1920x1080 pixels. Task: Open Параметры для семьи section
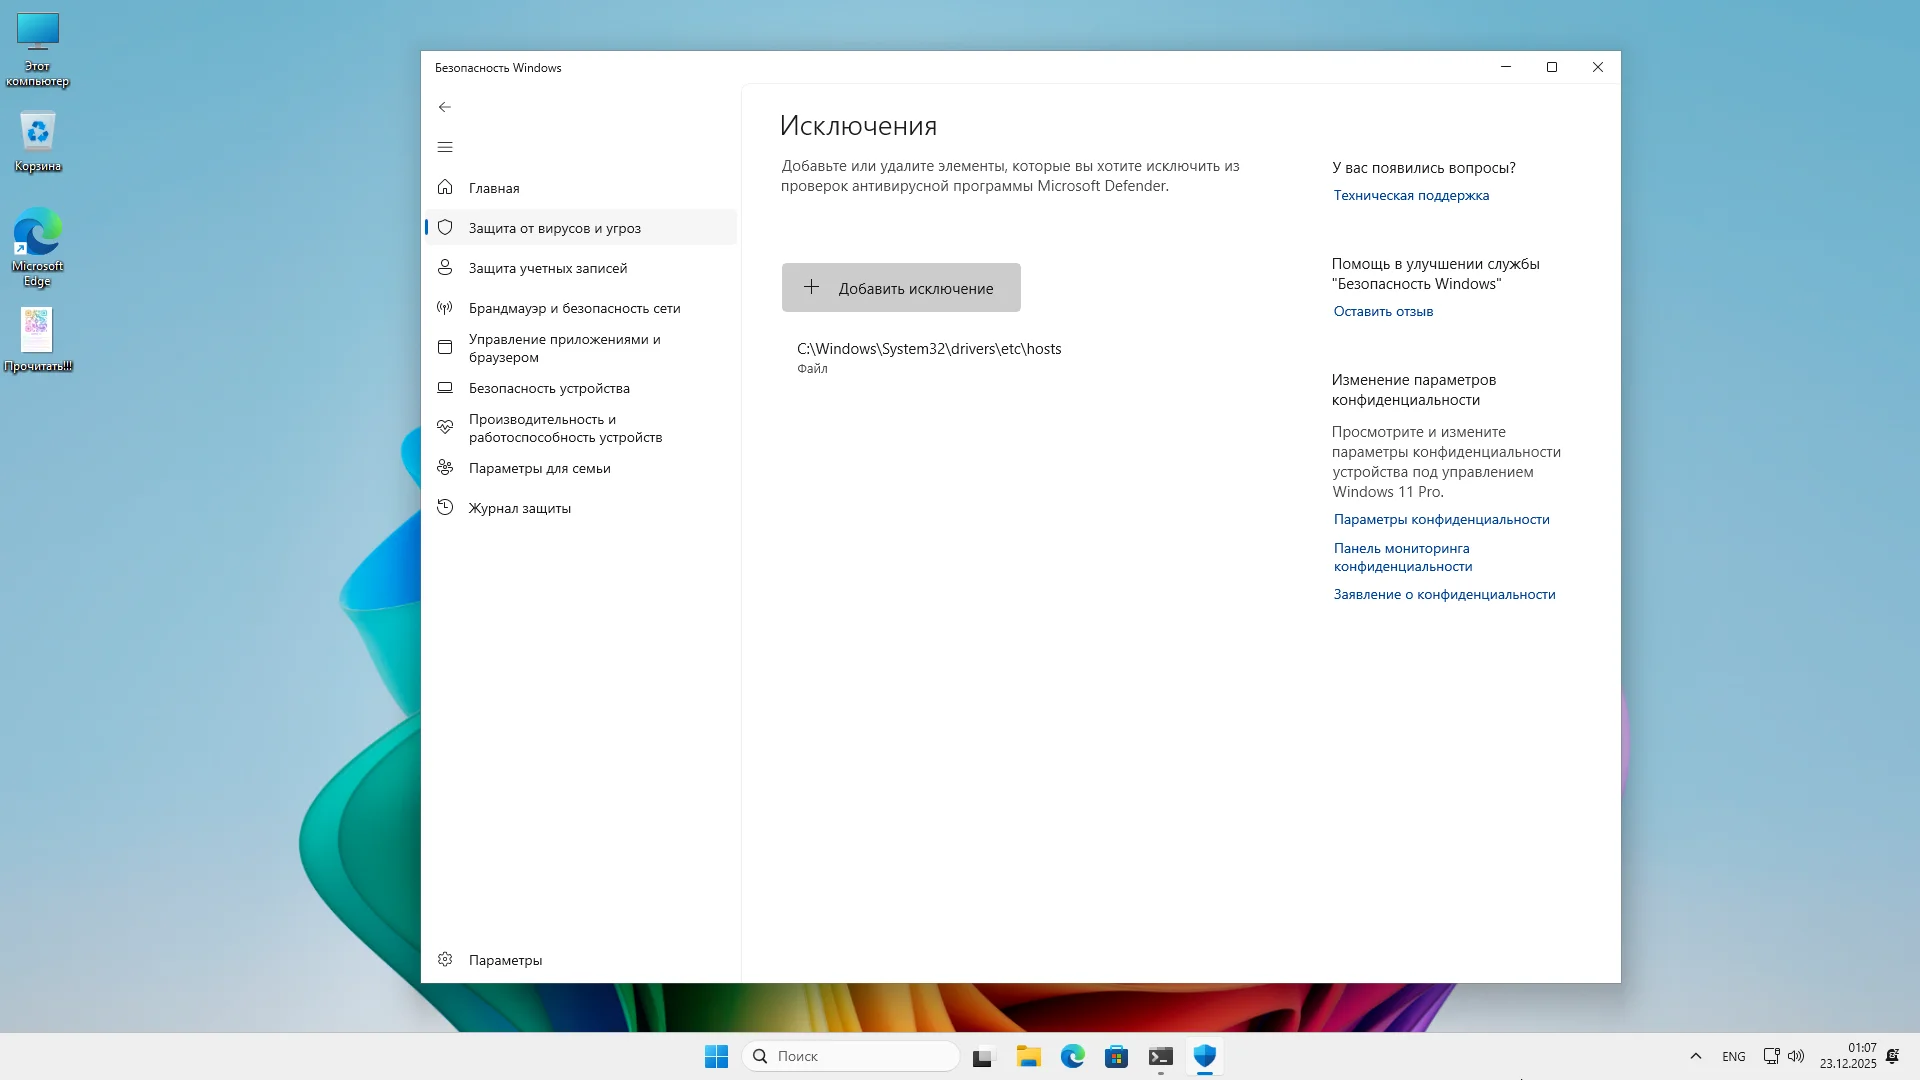tap(539, 468)
